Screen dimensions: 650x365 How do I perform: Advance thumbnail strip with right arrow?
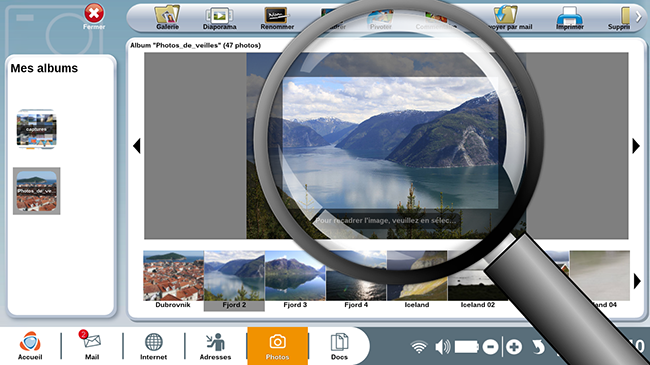coord(637,281)
